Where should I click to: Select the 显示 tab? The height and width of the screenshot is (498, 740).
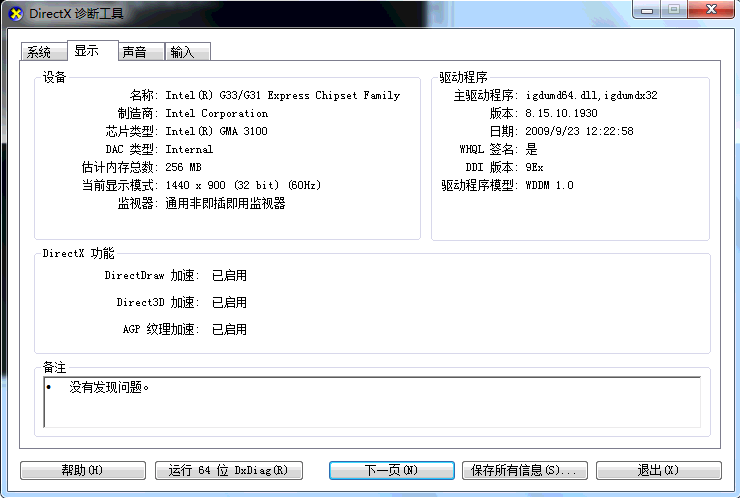tap(92, 51)
